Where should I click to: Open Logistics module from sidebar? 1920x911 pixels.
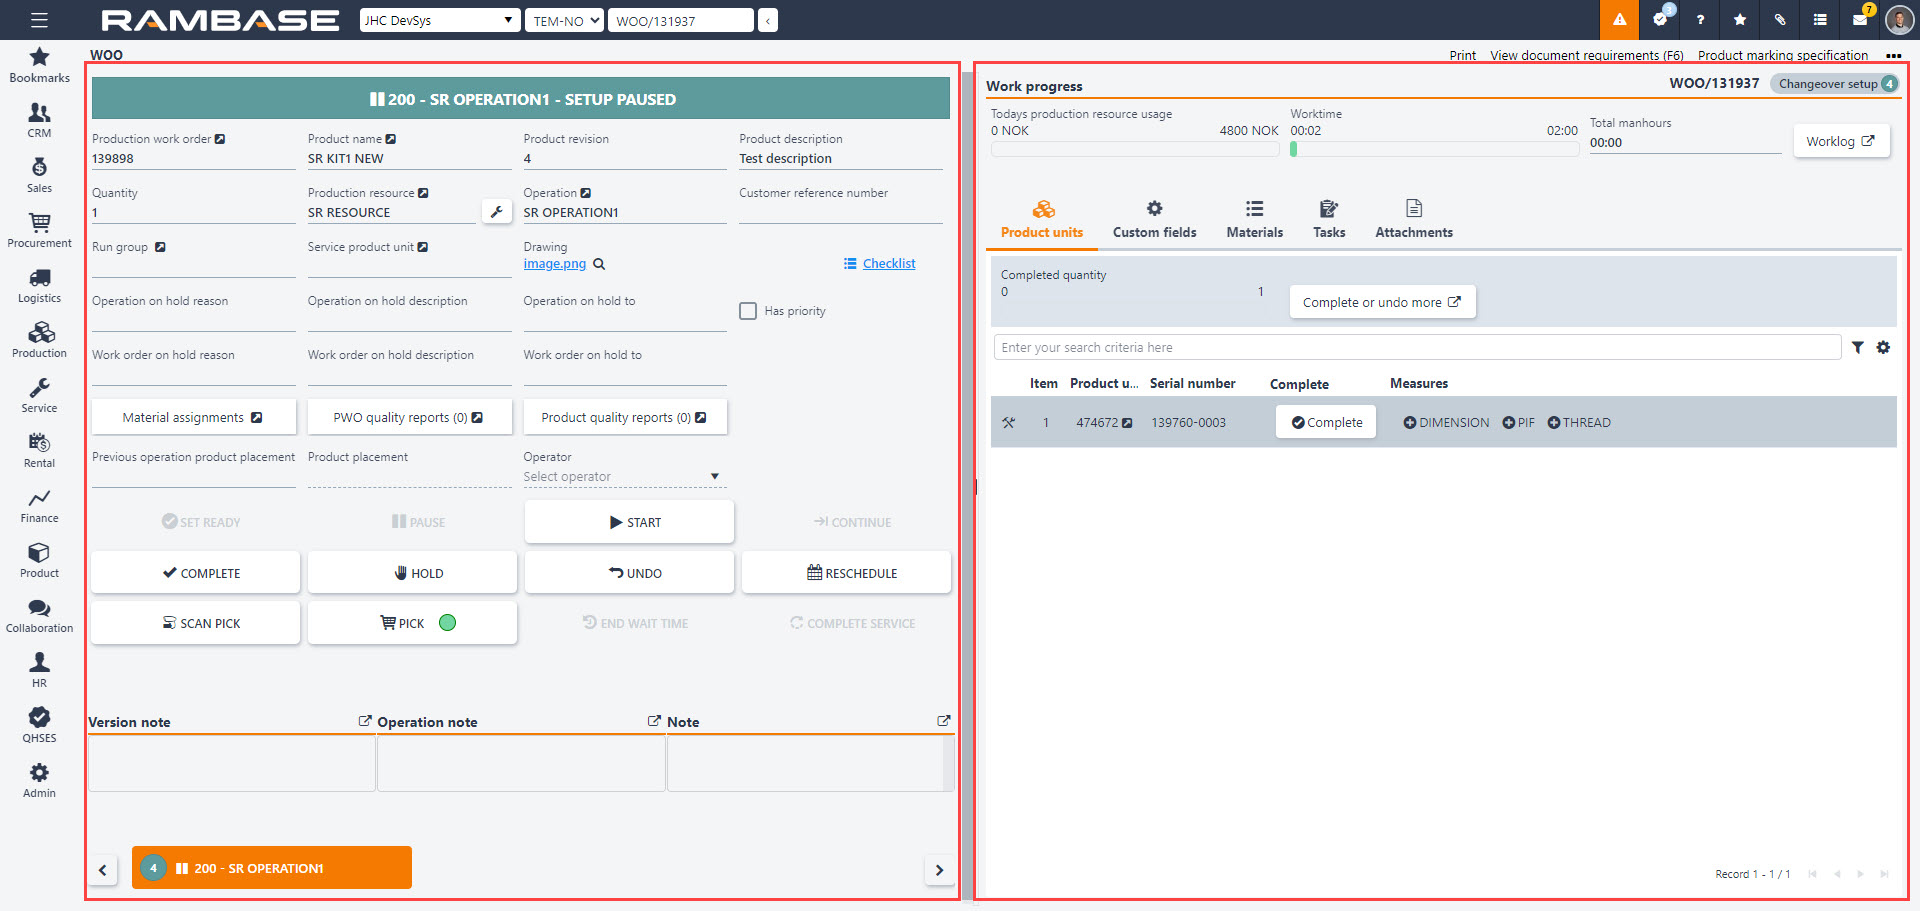click(x=39, y=285)
